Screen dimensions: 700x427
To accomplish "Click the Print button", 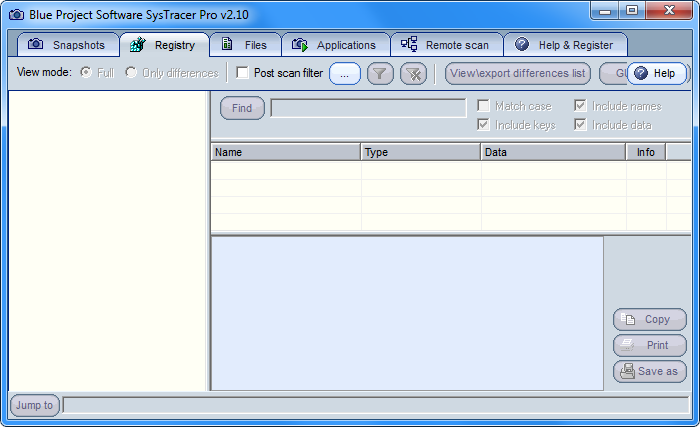I will pos(650,345).
